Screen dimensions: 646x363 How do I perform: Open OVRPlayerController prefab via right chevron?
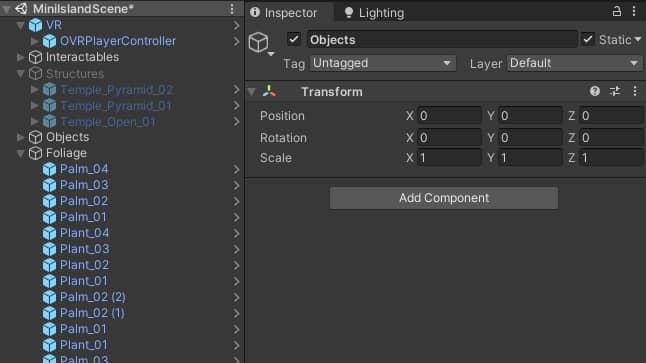[x=236, y=42]
